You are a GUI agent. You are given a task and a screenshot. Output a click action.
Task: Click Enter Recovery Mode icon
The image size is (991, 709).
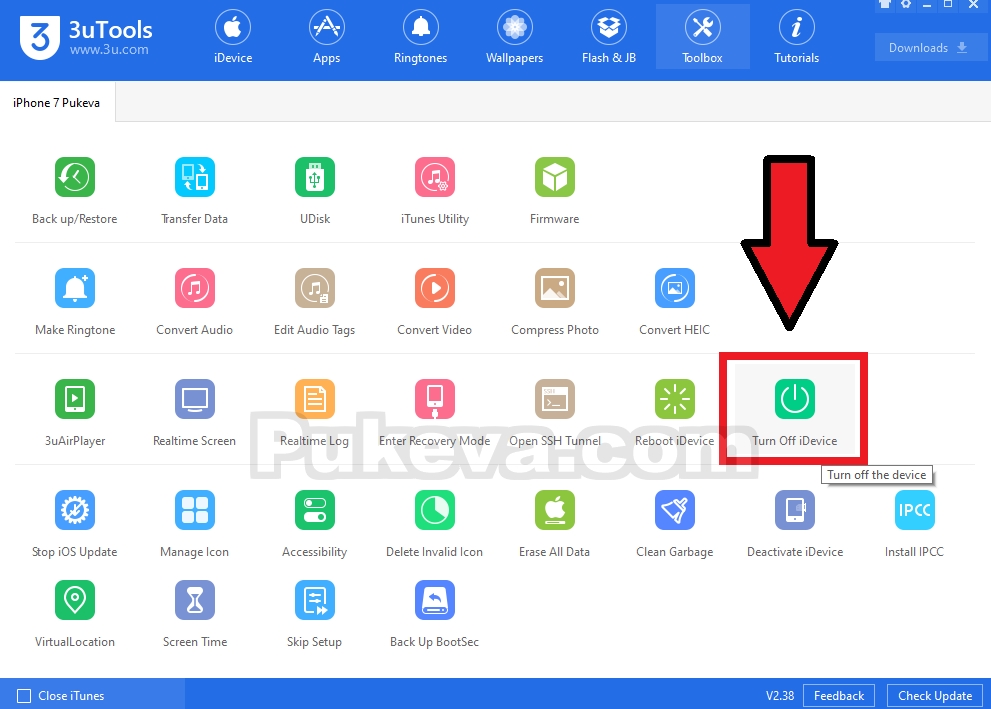[x=435, y=399]
